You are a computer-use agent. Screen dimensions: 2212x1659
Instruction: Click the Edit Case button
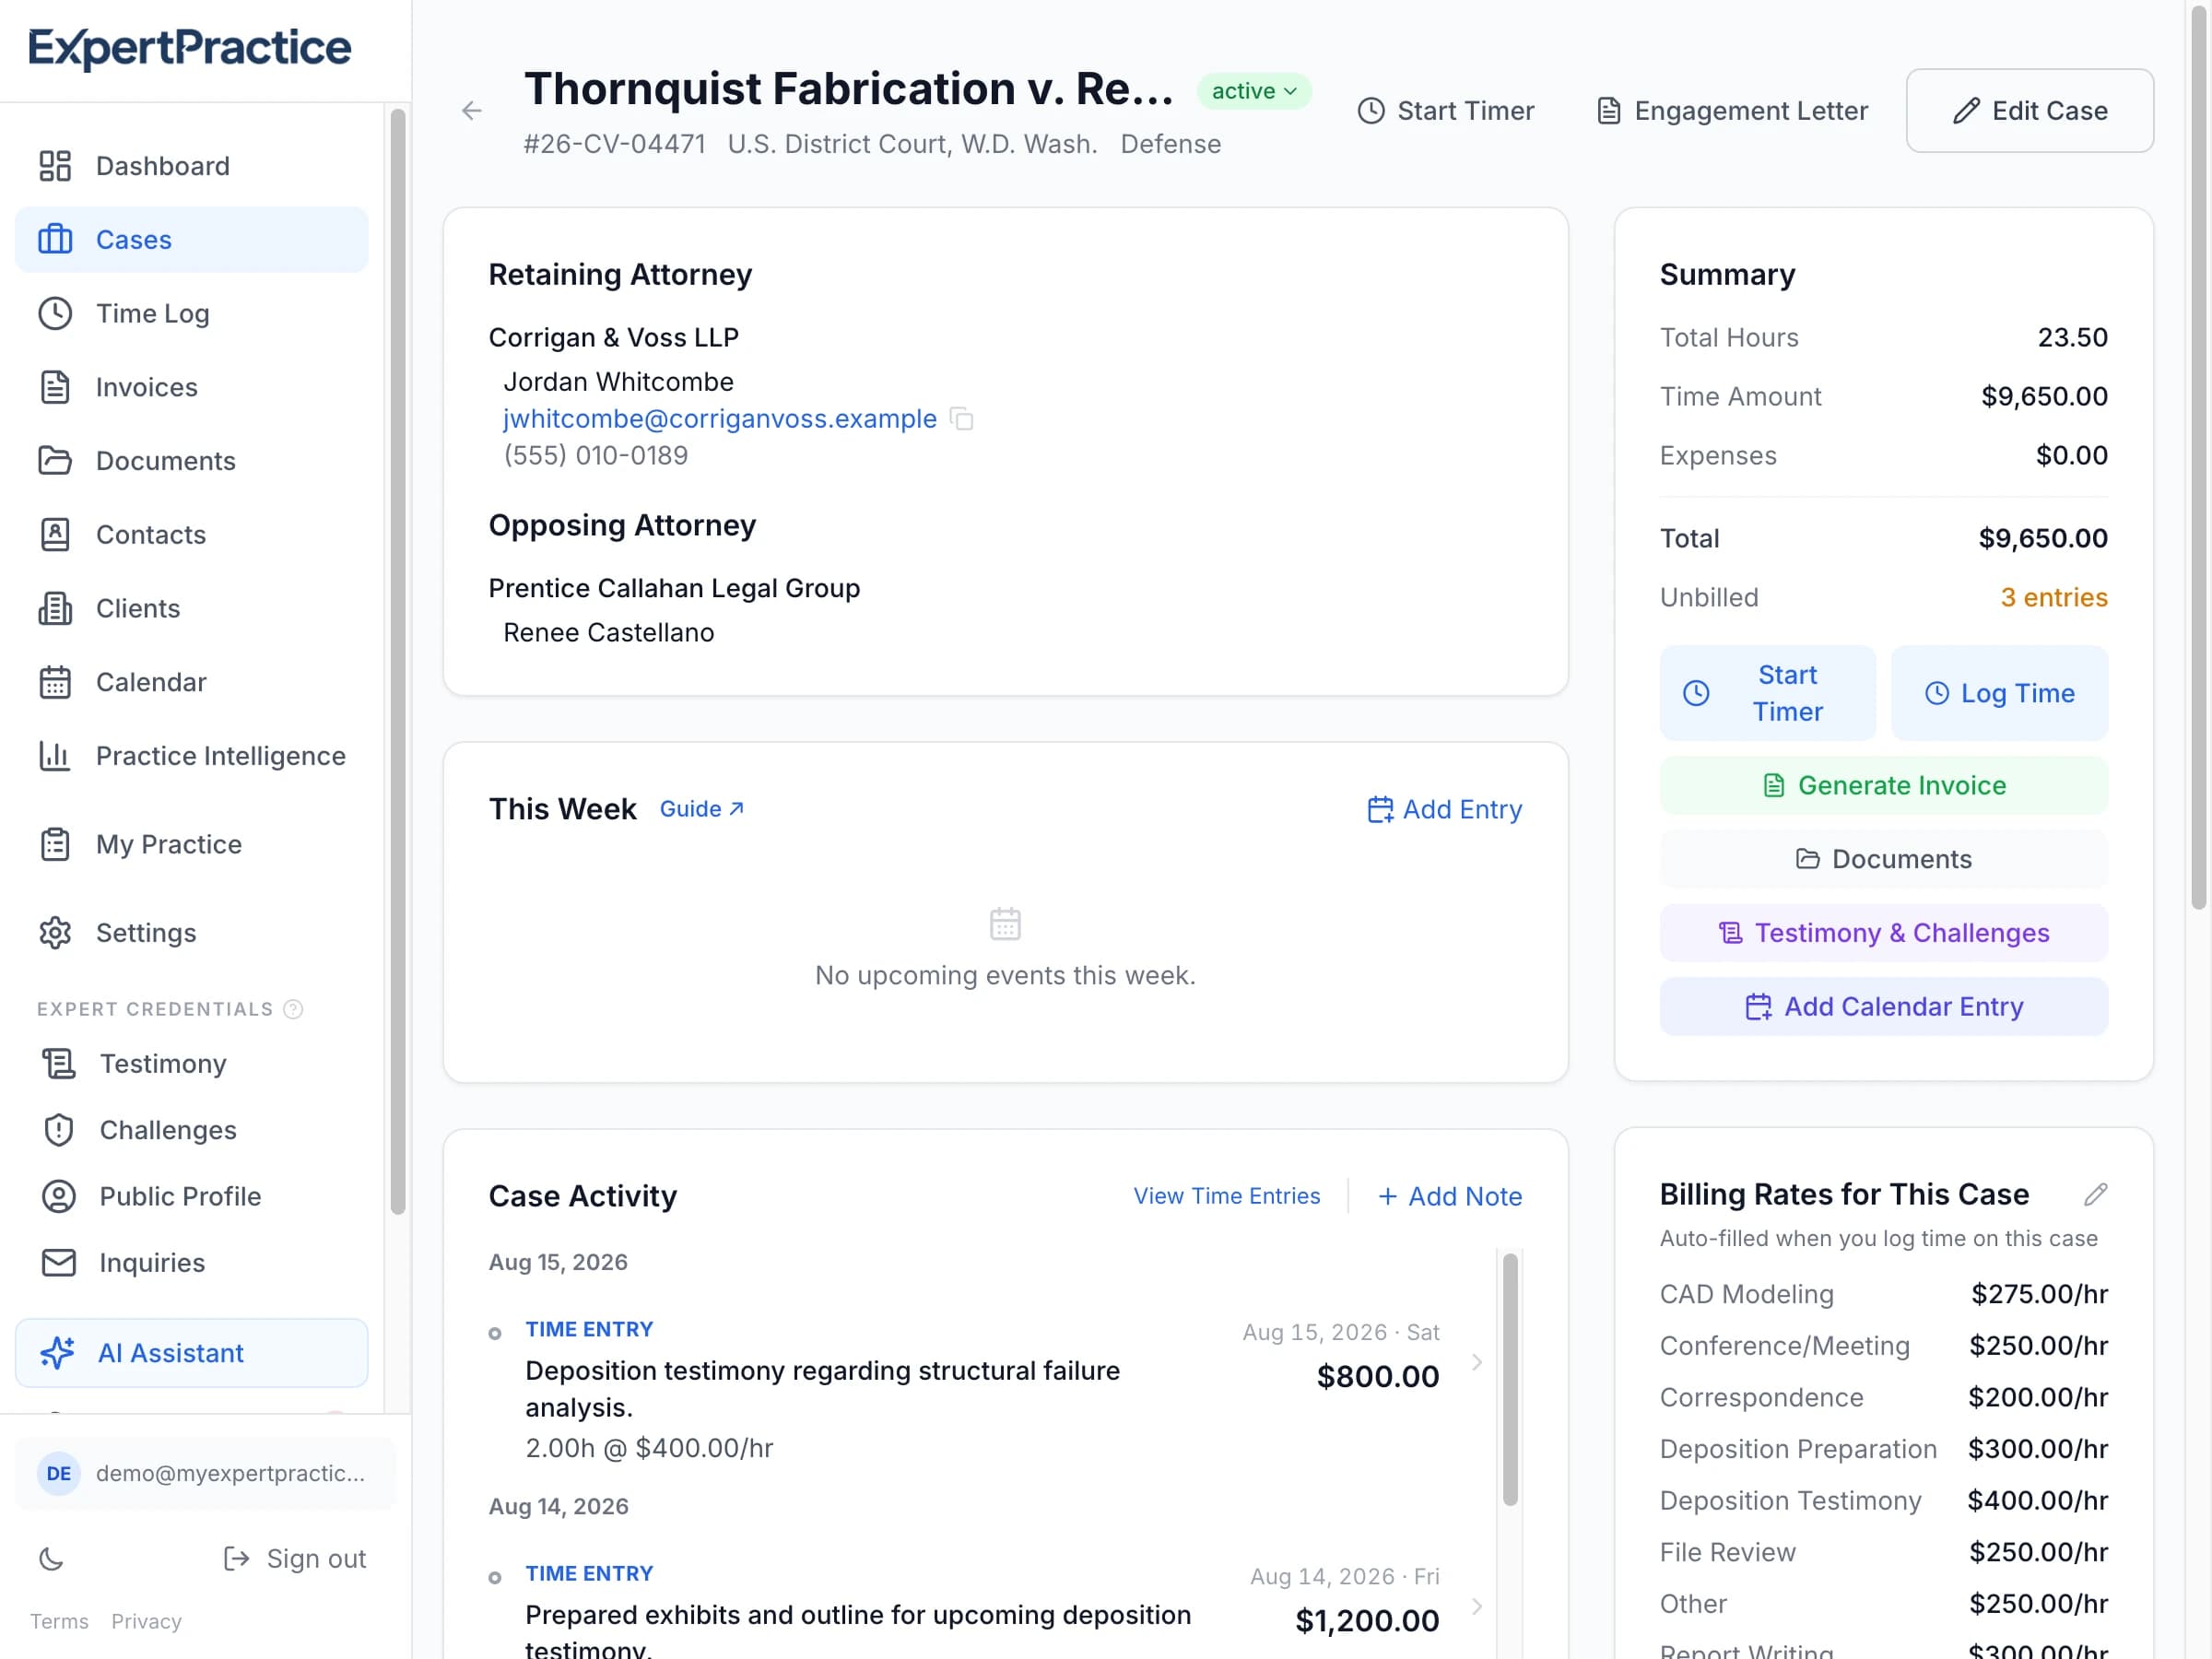(x=2030, y=111)
